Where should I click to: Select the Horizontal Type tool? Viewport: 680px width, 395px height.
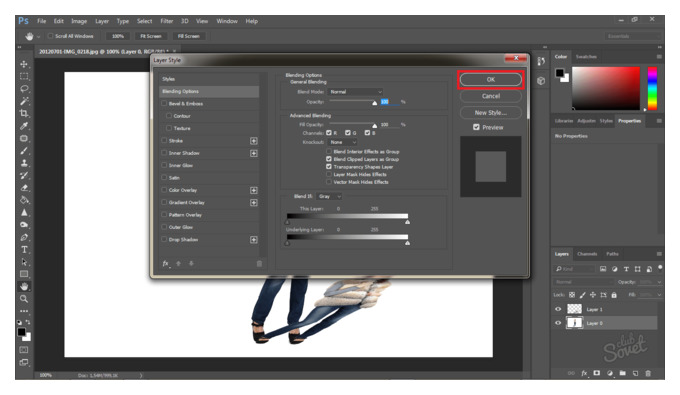(x=24, y=249)
